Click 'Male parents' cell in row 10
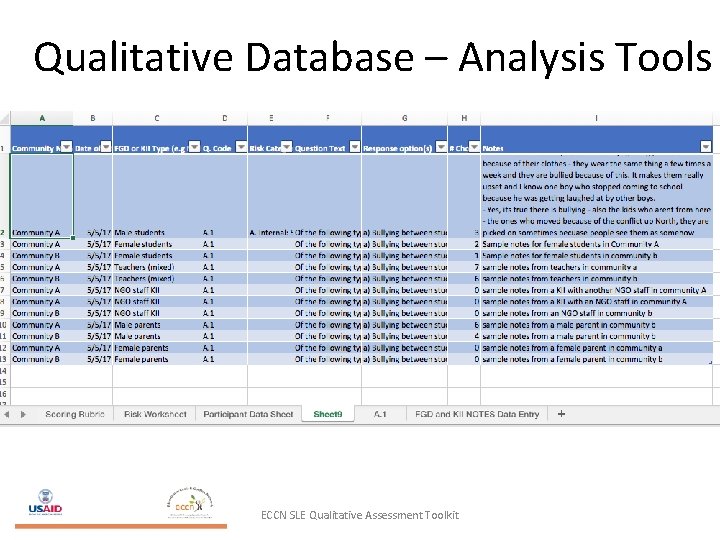The height and width of the screenshot is (540, 720). tap(157, 325)
